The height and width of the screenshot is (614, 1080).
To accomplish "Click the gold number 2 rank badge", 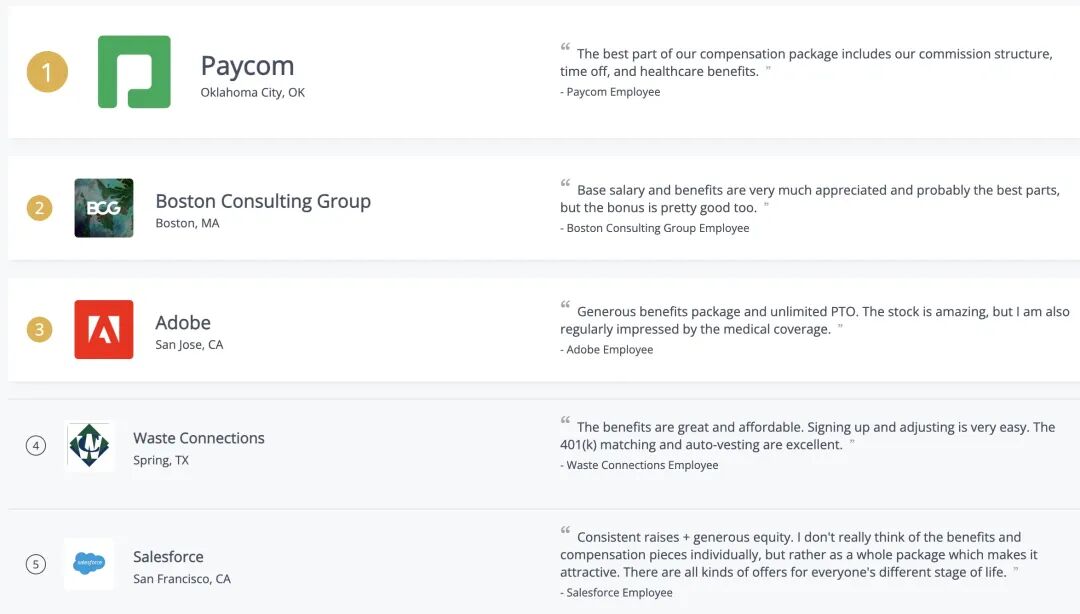I will point(39,208).
